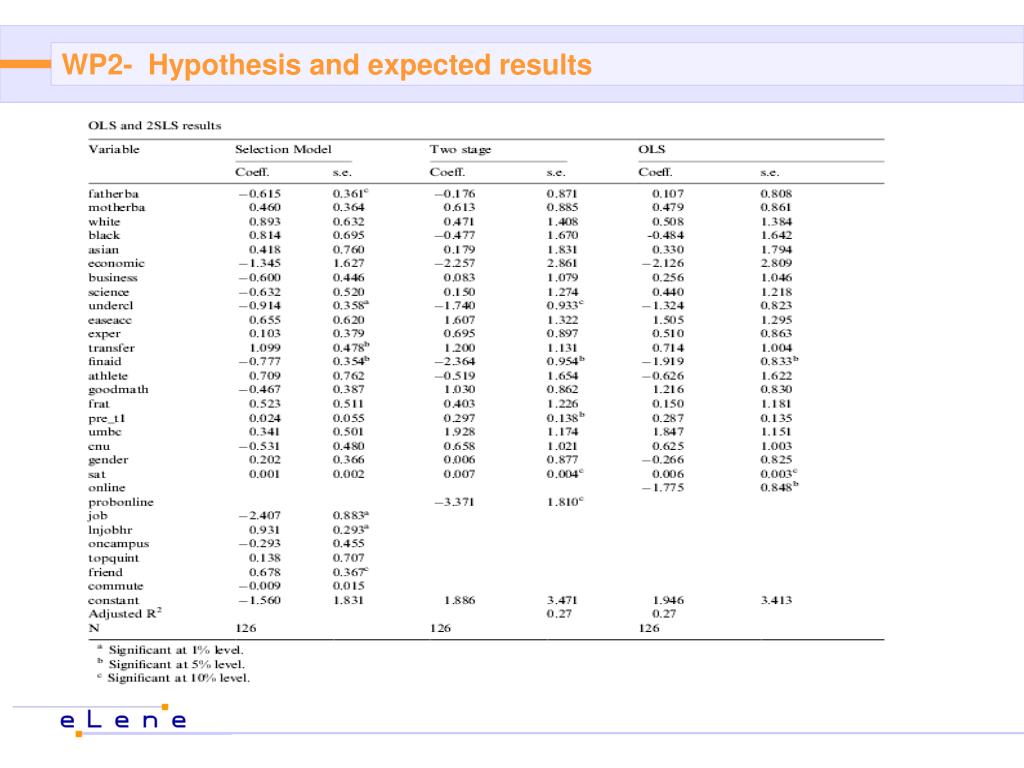Select the 'fatherba' variable row label
Screen dimensions: 1024x768
pyautogui.click(x=113, y=194)
